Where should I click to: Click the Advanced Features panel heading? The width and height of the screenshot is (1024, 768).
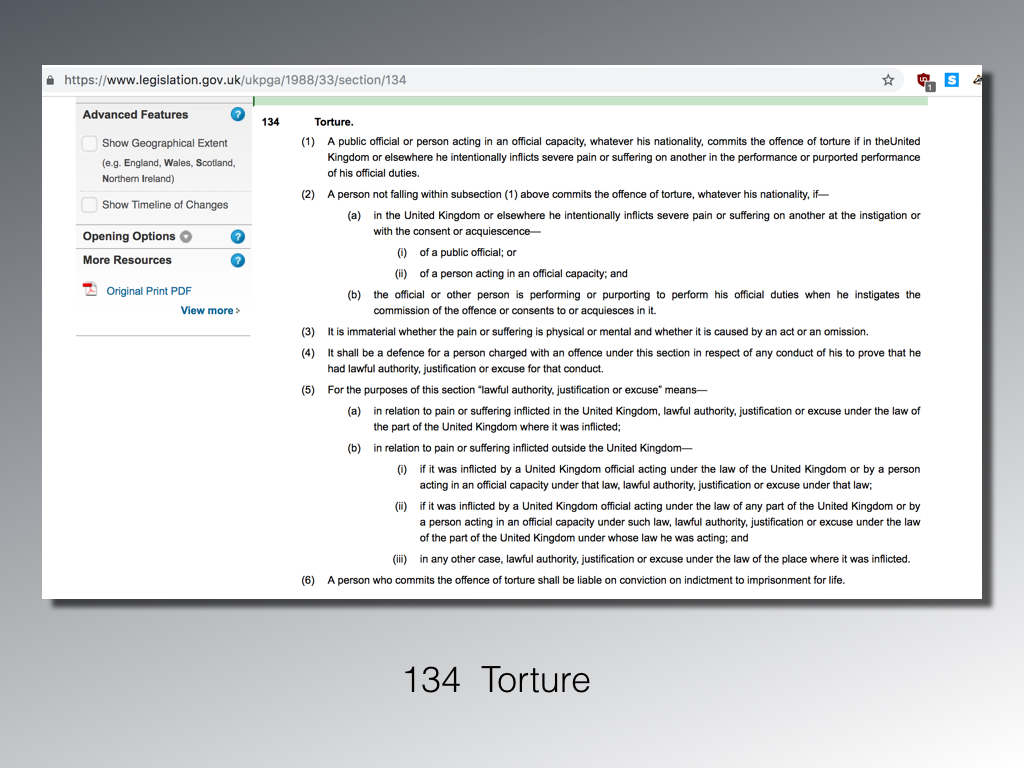135,115
